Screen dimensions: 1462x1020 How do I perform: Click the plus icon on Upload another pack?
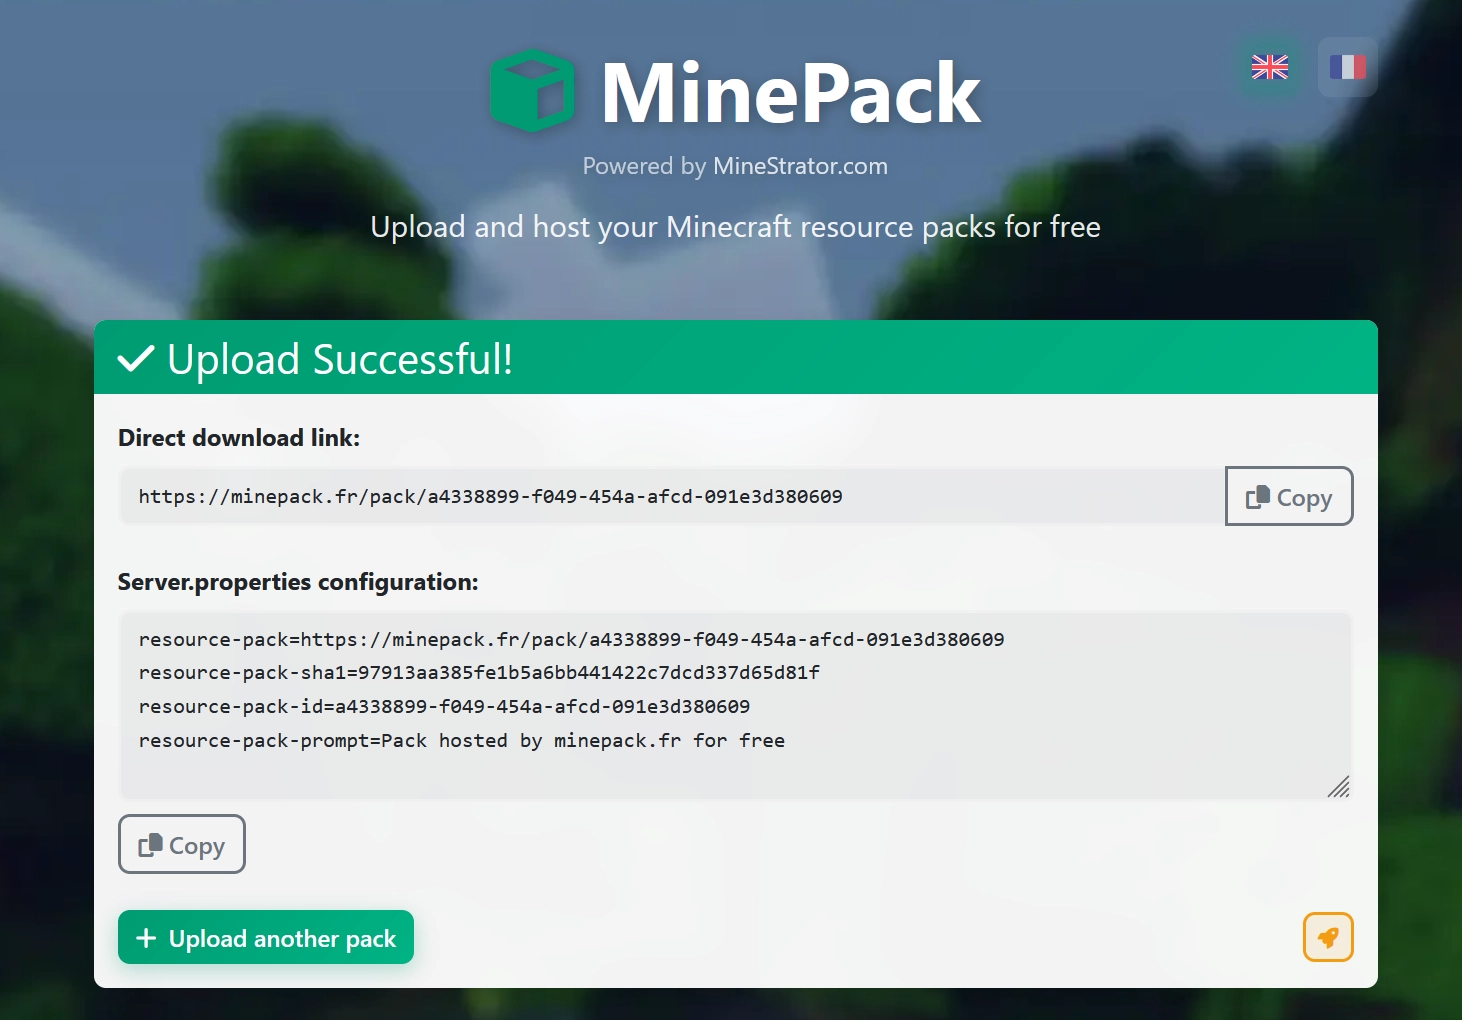tap(146, 938)
